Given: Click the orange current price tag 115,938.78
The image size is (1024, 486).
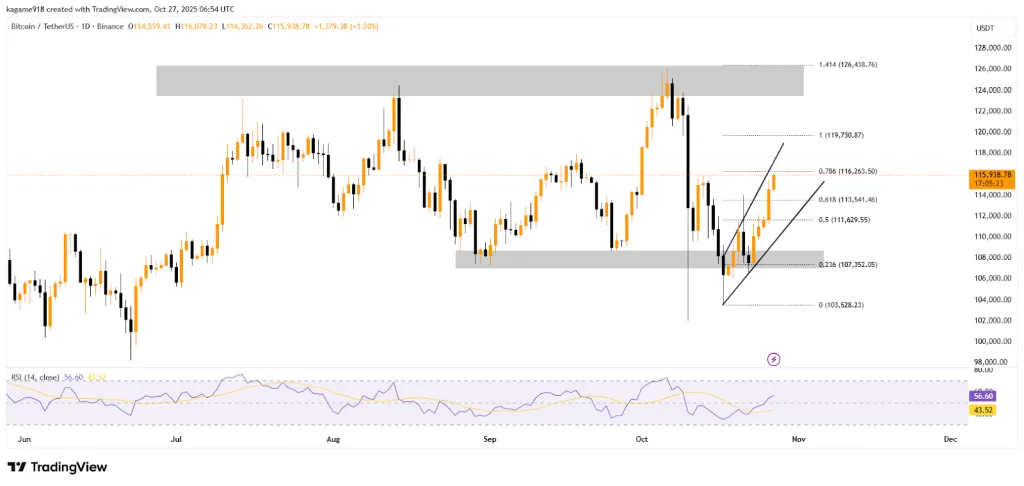Looking at the screenshot, I should (x=992, y=175).
